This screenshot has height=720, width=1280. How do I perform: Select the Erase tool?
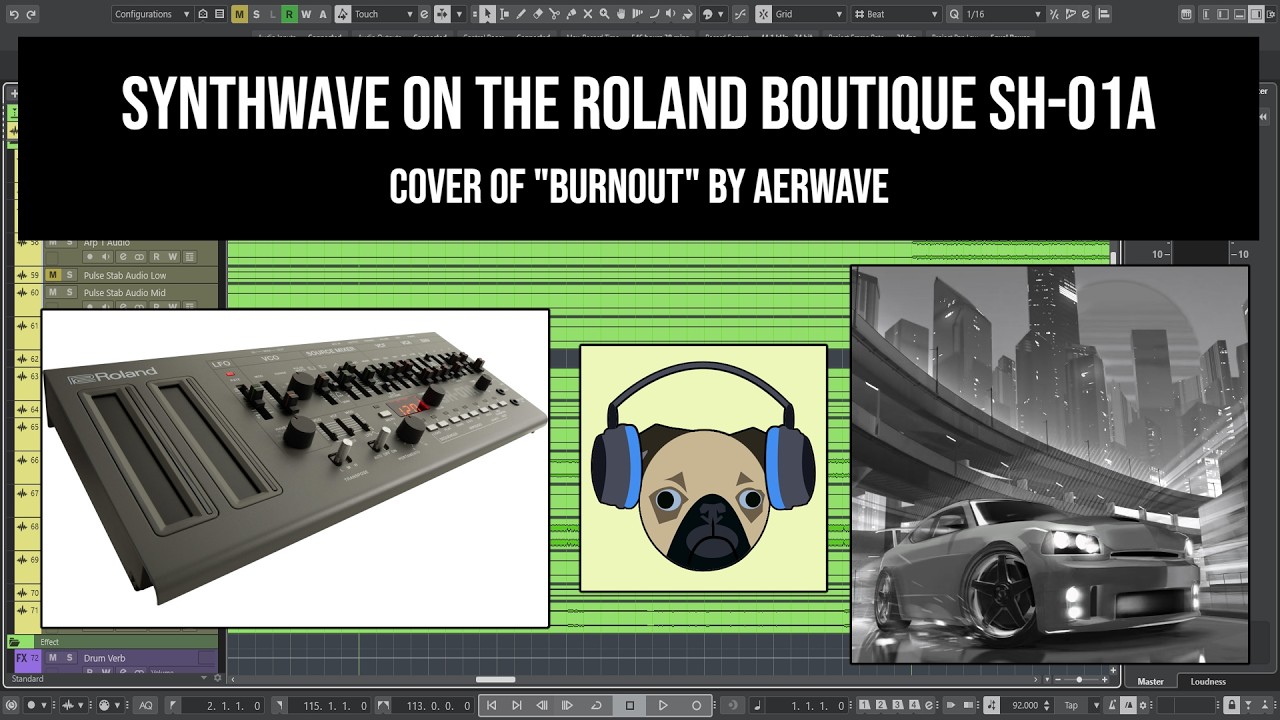click(538, 14)
